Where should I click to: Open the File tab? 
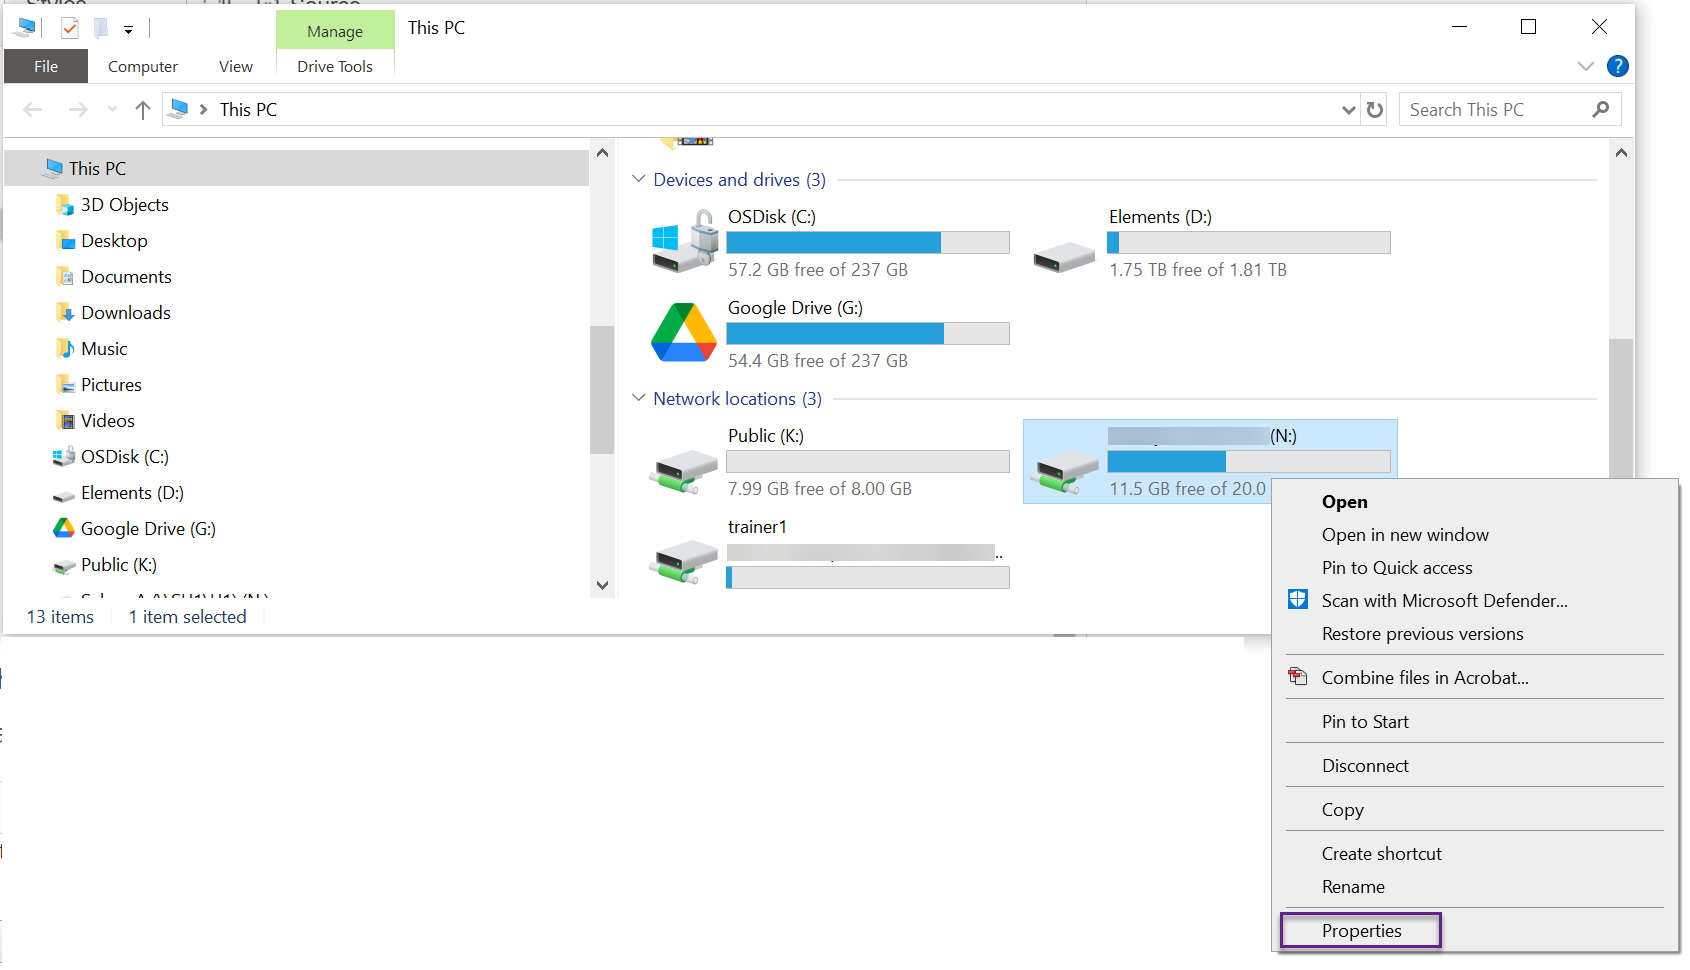[x=46, y=66]
